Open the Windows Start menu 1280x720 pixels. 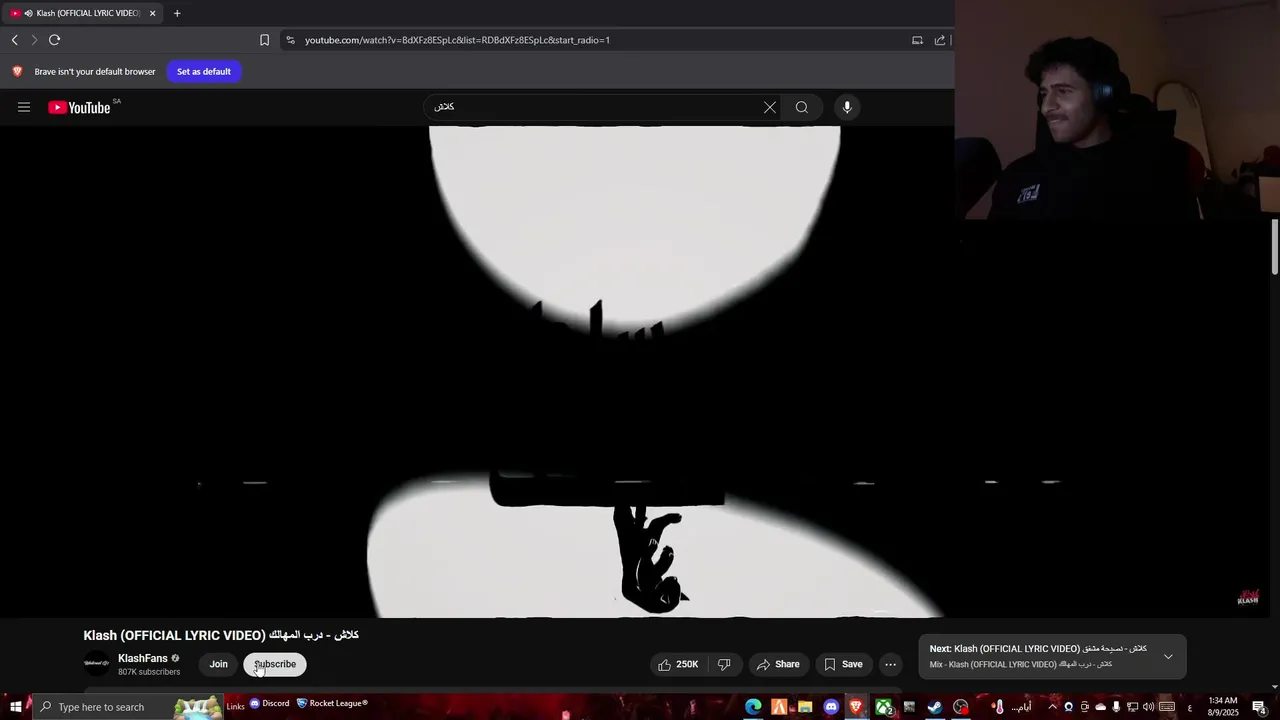[x=15, y=707]
